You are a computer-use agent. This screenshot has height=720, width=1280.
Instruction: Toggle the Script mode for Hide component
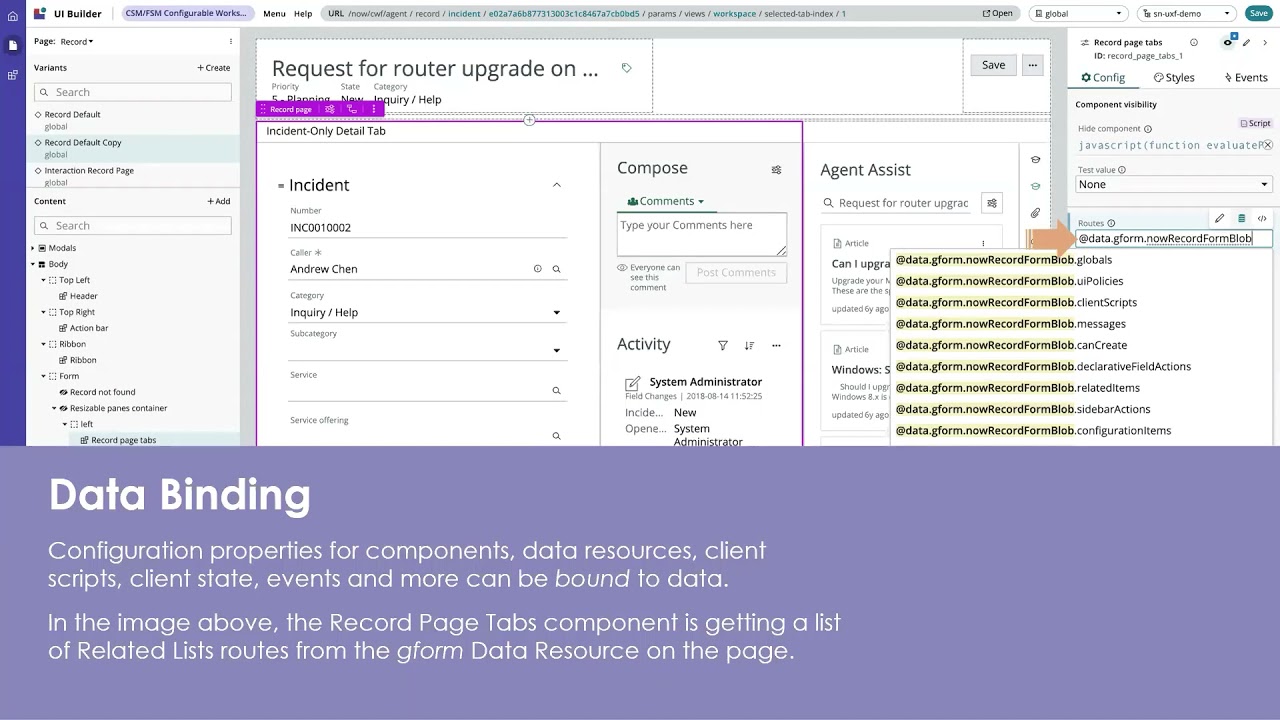click(x=1256, y=123)
